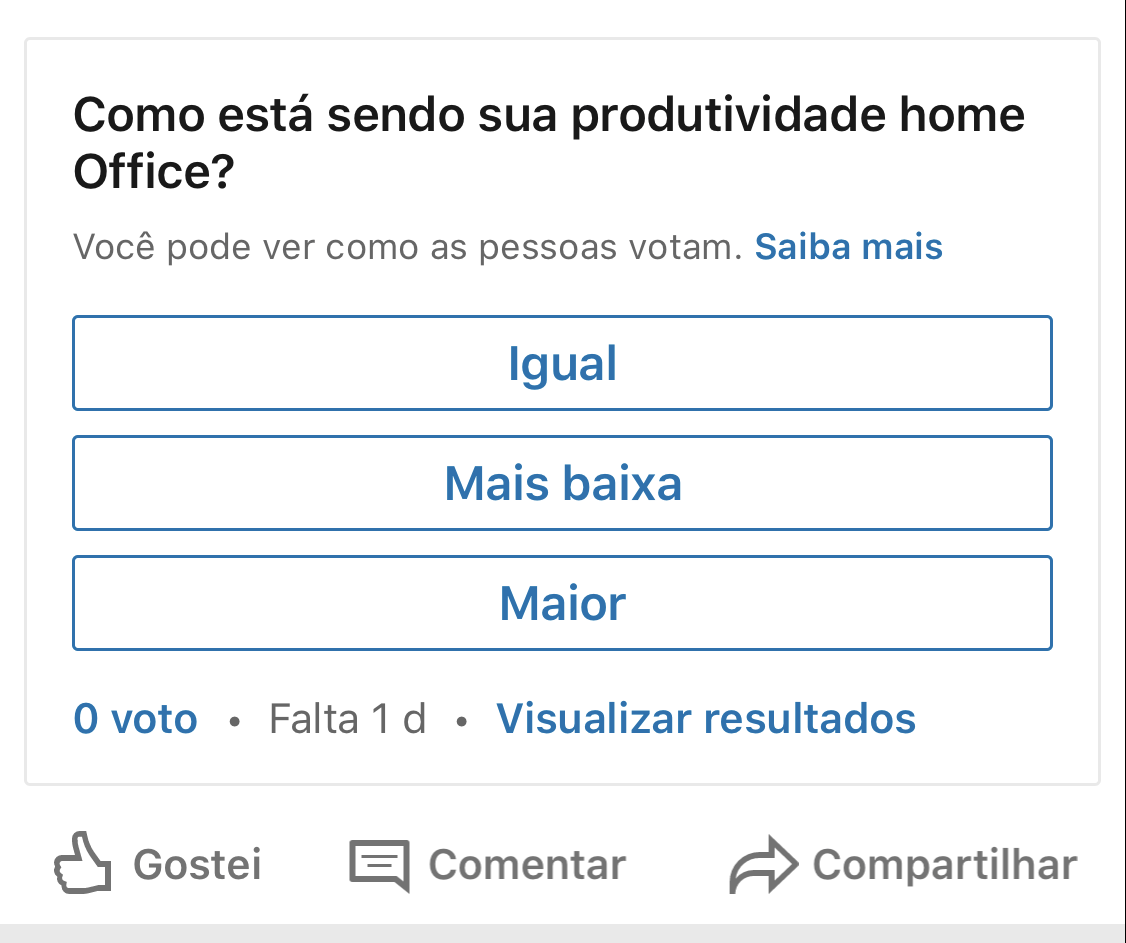Click Visualizar resultados to see results

(706, 718)
